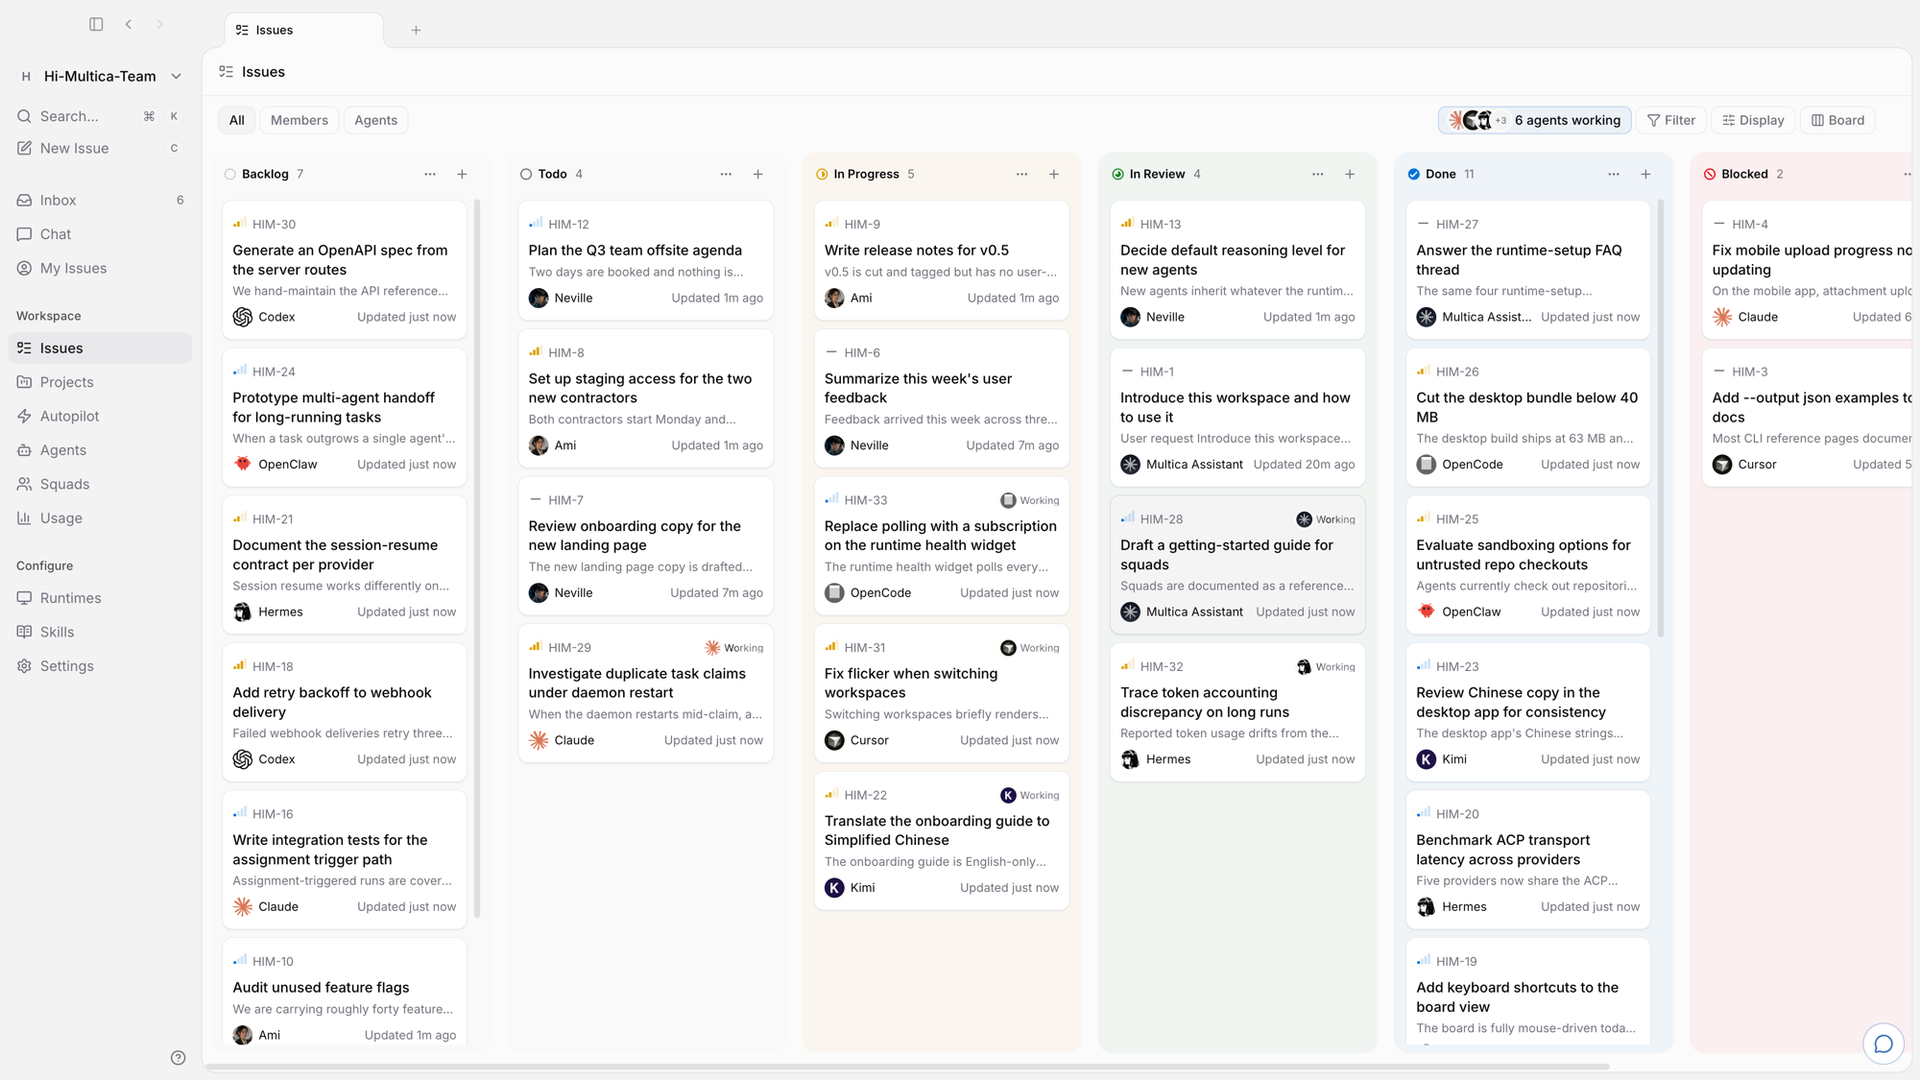The width and height of the screenshot is (1920, 1080).
Task: Open the Filter menu
Action: pos(1671,120)
